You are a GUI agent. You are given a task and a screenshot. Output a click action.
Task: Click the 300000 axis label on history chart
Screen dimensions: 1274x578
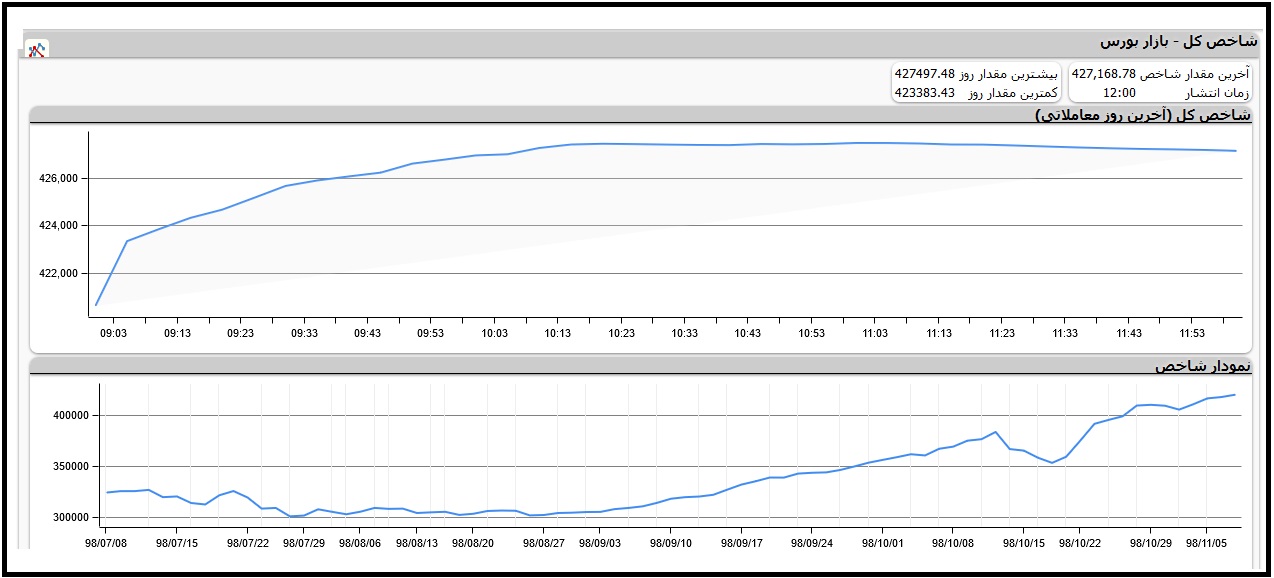point(70,518)
